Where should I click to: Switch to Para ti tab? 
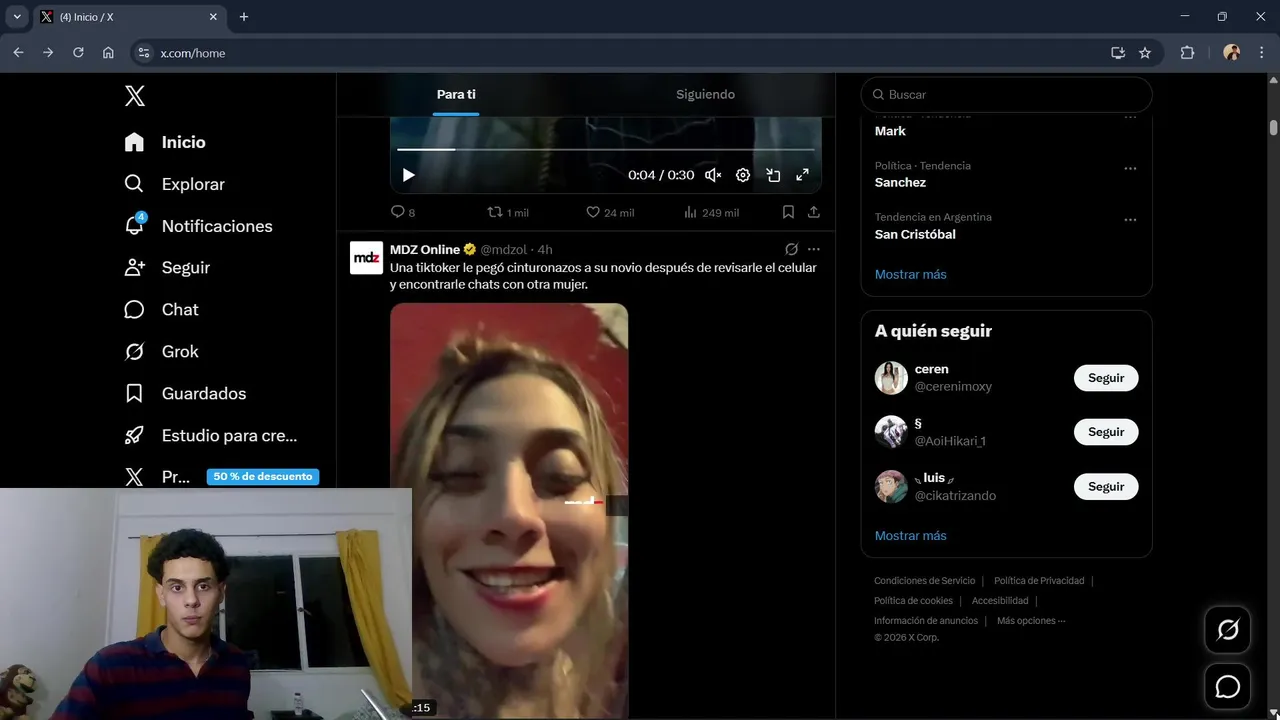pos(456,94)
